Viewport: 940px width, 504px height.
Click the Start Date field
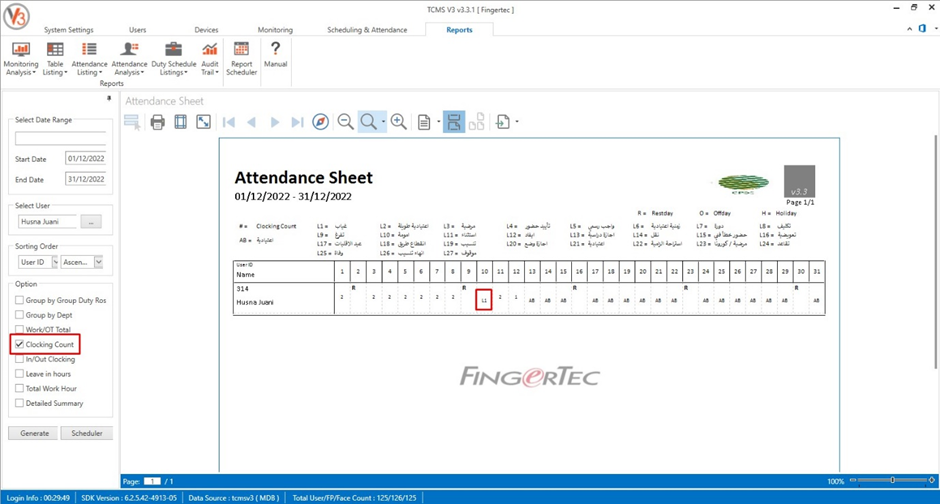tap(86, 159)
